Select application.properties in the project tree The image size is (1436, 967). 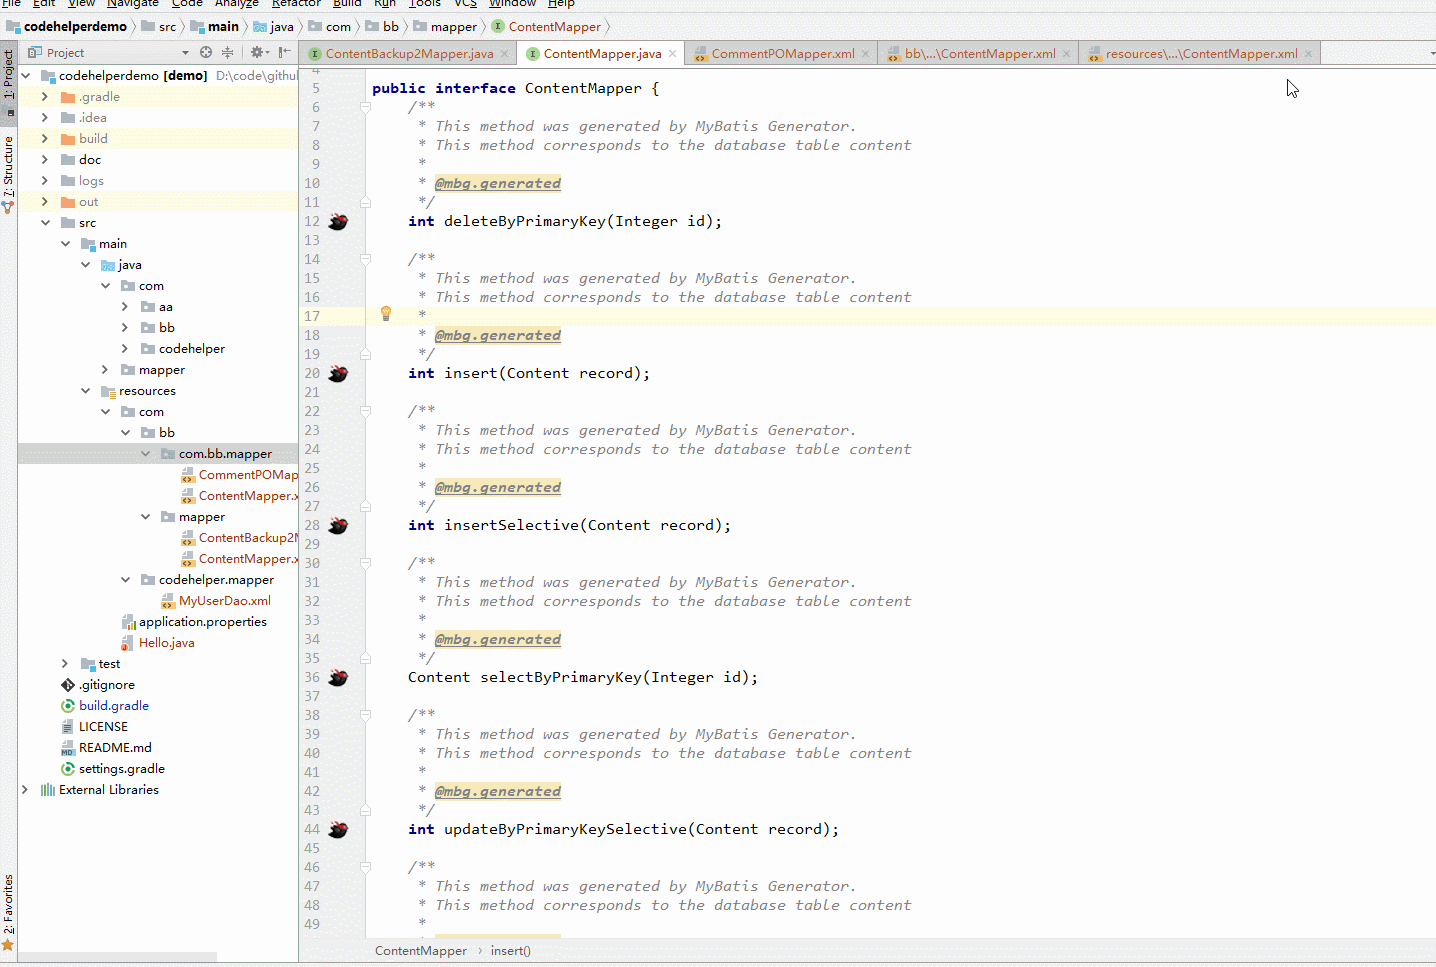point(202,622)
